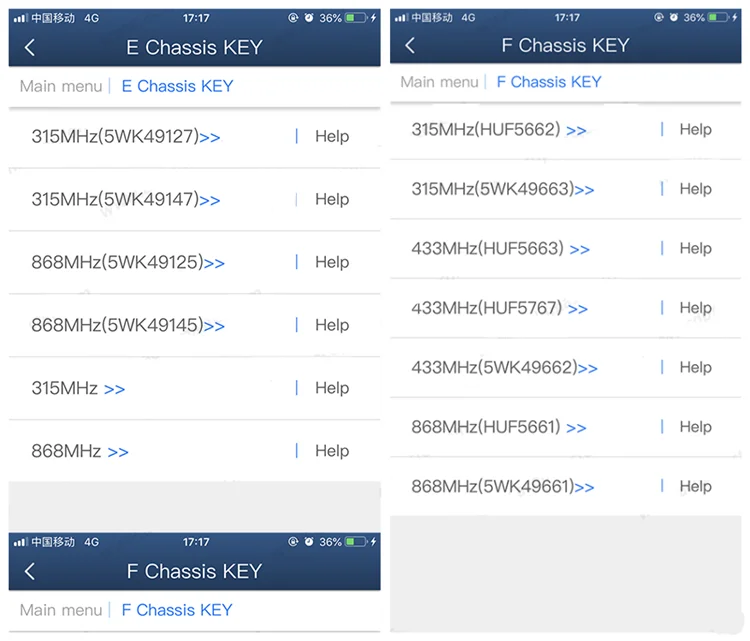Open Help for 868MHz(5WK49661)

pyautogui.click(x=695, y=487)
